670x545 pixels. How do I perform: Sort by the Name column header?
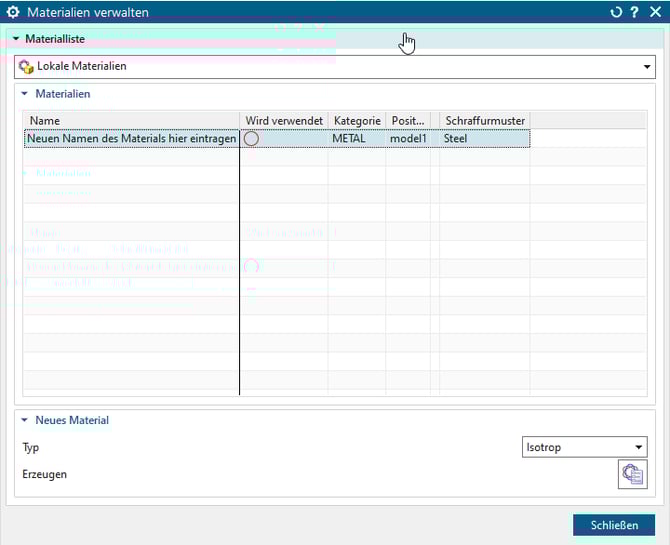click(132, 121)
